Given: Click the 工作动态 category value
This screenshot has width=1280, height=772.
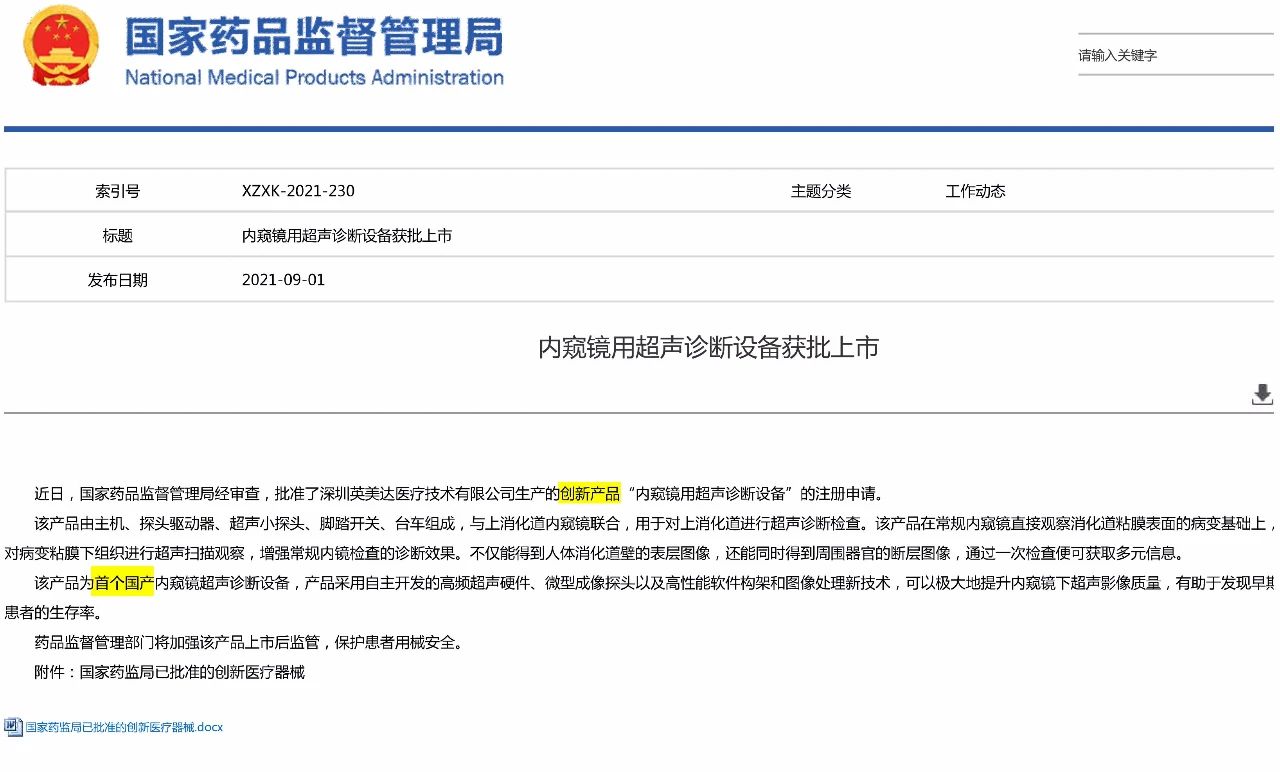Looking at the screenshot, I should [x=975, y=191].
